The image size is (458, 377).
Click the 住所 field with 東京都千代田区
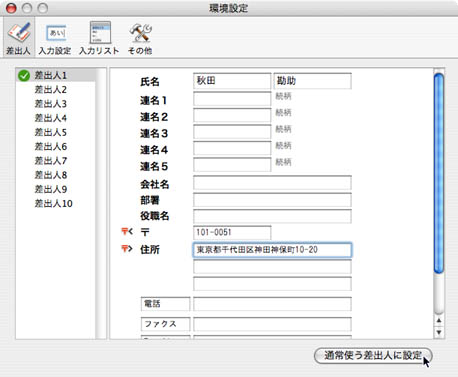point(272,250)
